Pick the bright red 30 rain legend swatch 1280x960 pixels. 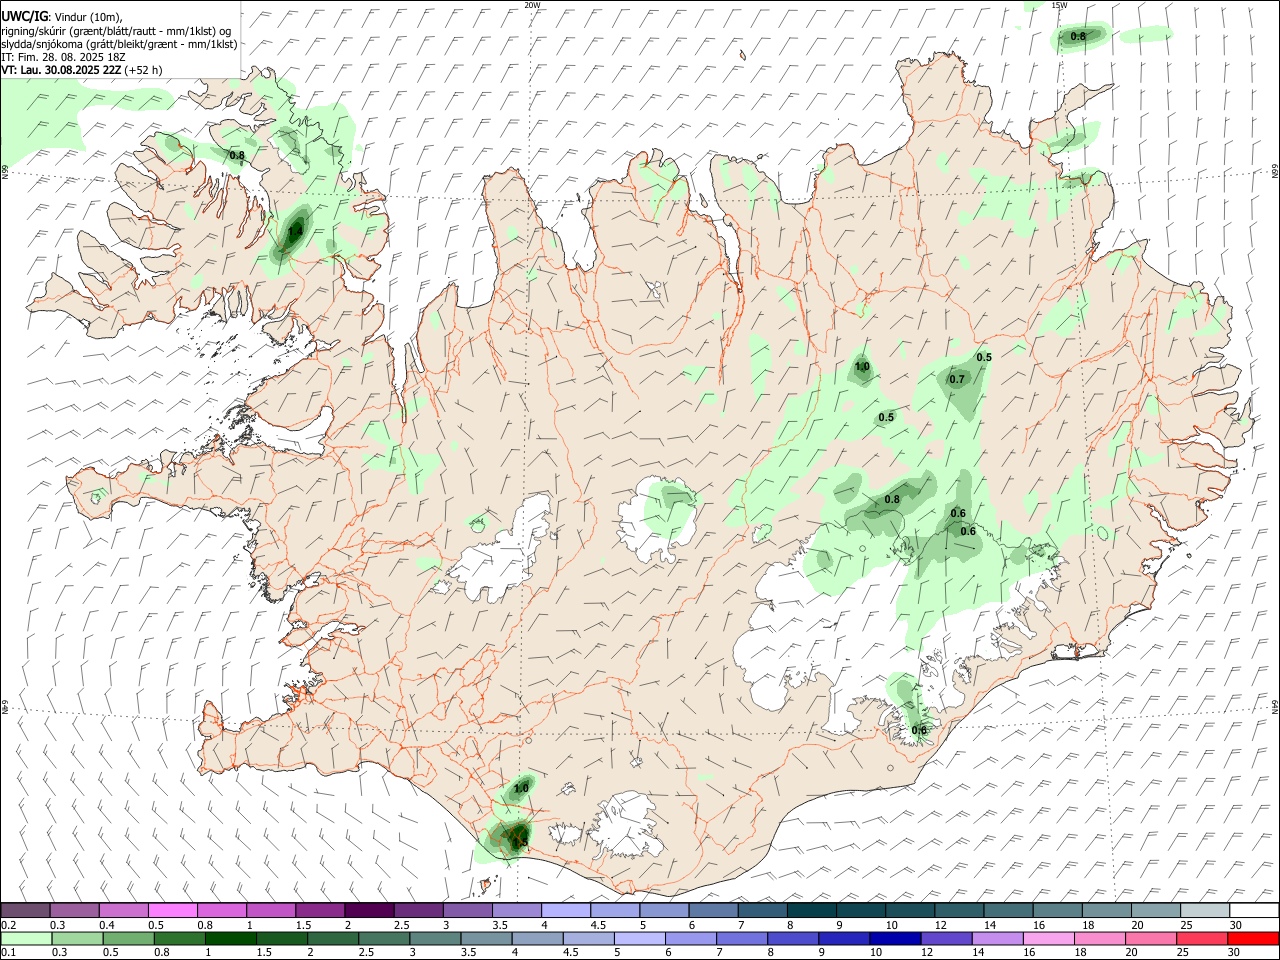[x=1254, y=938]
